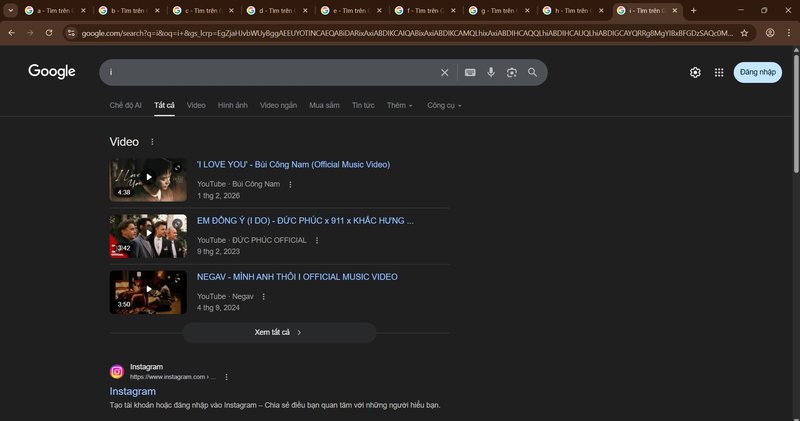Viewport: 800px width, 421px height.
Task: Expand all videos with Xem tất cả
Action: coord(279,332)
